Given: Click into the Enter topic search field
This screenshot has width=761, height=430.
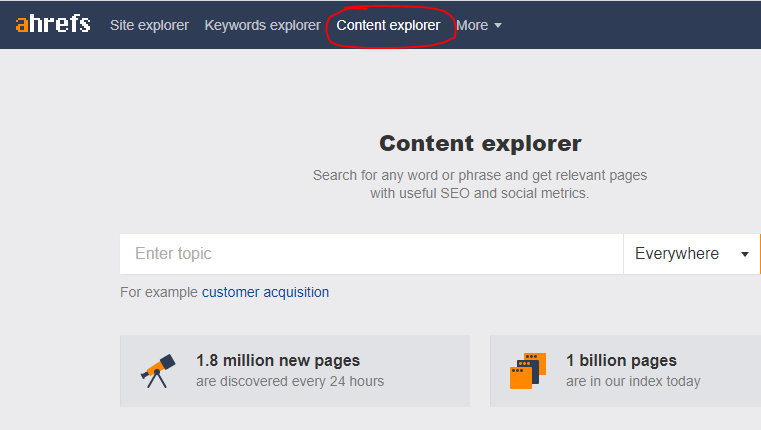Looking at the screenshot, I should click(x=371, y=254).
